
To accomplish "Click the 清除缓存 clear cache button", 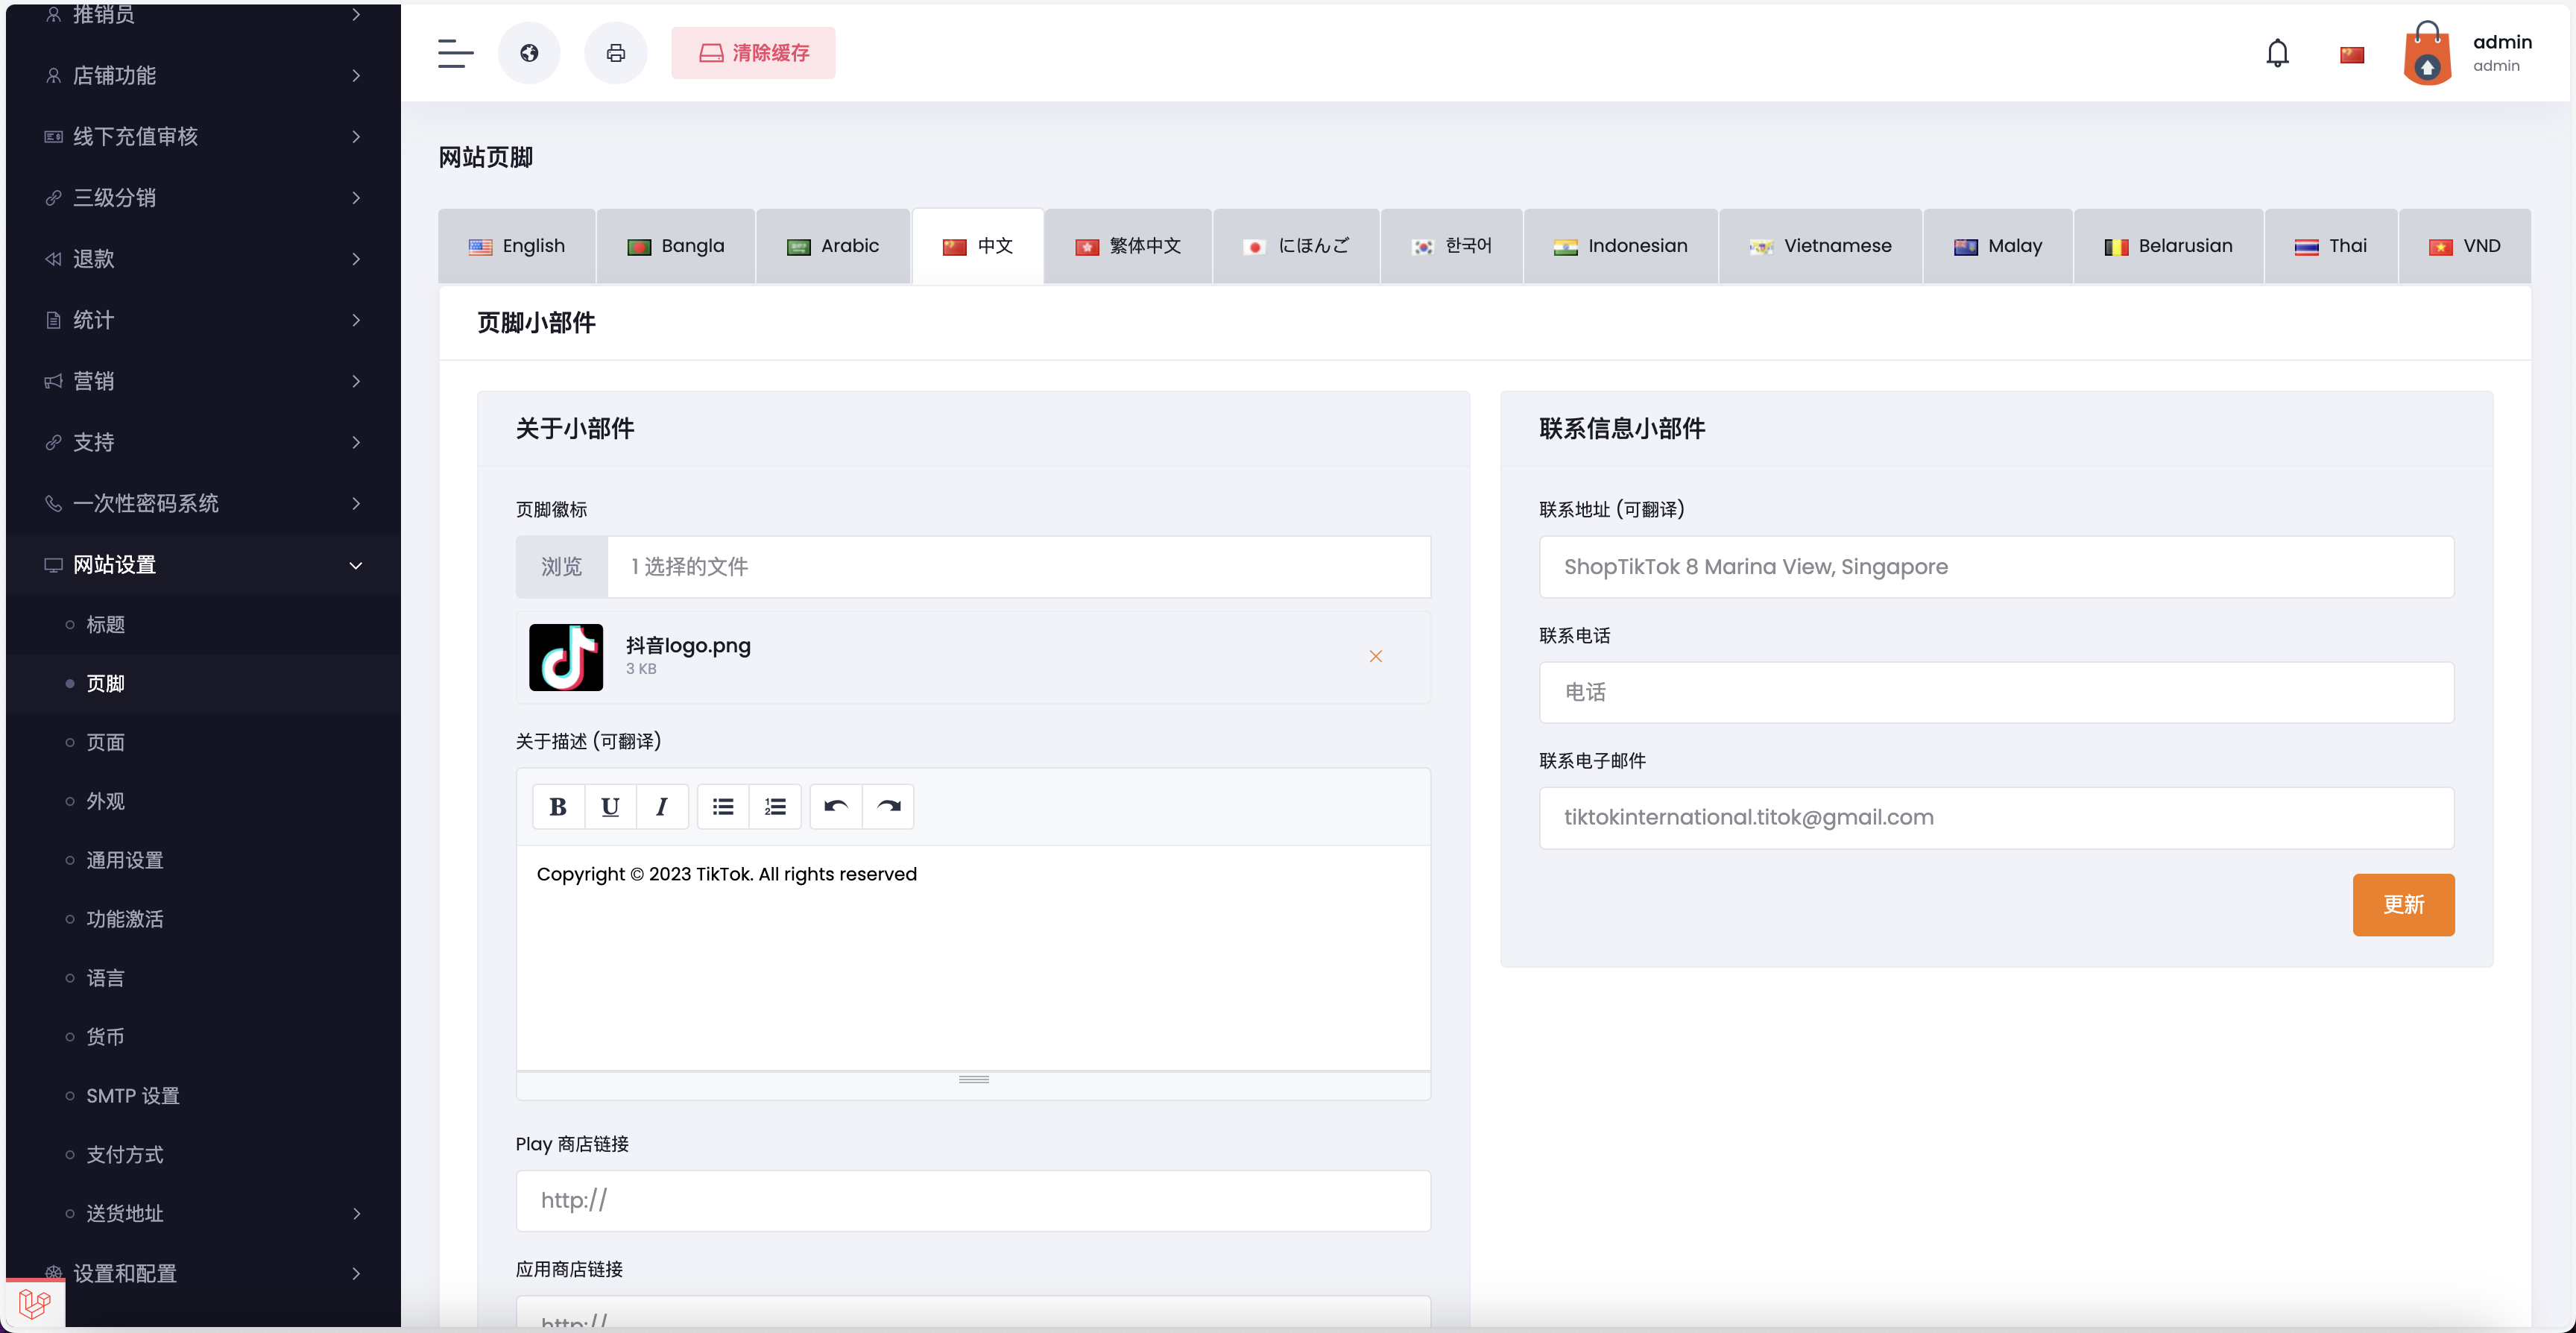I will click(753, 53).
